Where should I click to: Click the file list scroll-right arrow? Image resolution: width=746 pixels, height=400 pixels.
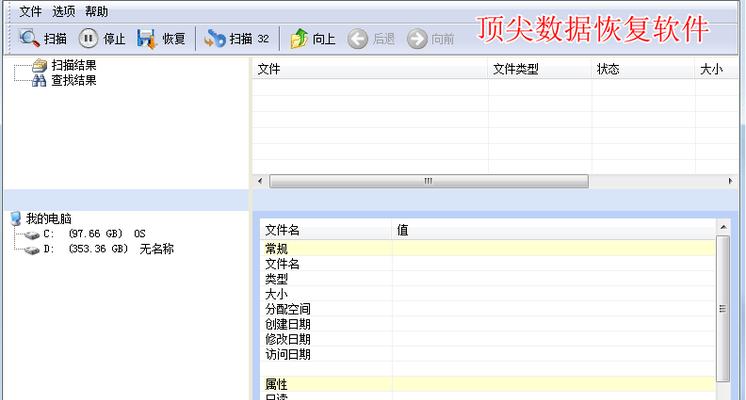tap(730, 181)
